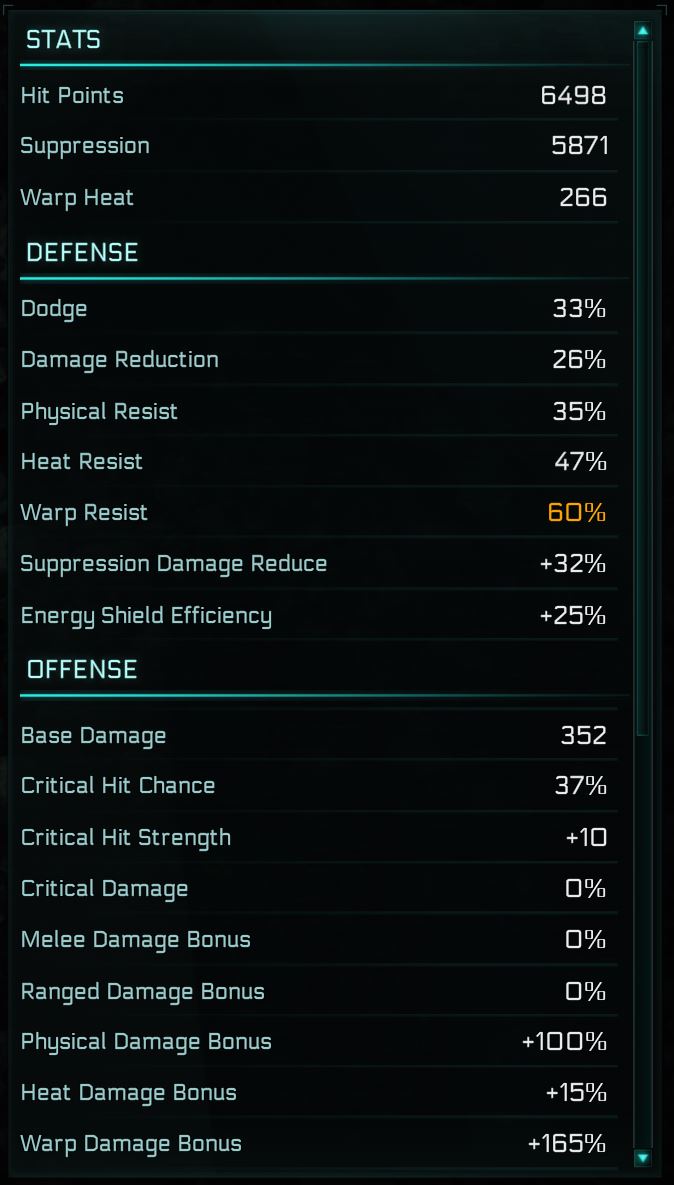Click the Energy Shield Efficiency label
This screenshot has width=674, height=1185.
click(146, 615)
